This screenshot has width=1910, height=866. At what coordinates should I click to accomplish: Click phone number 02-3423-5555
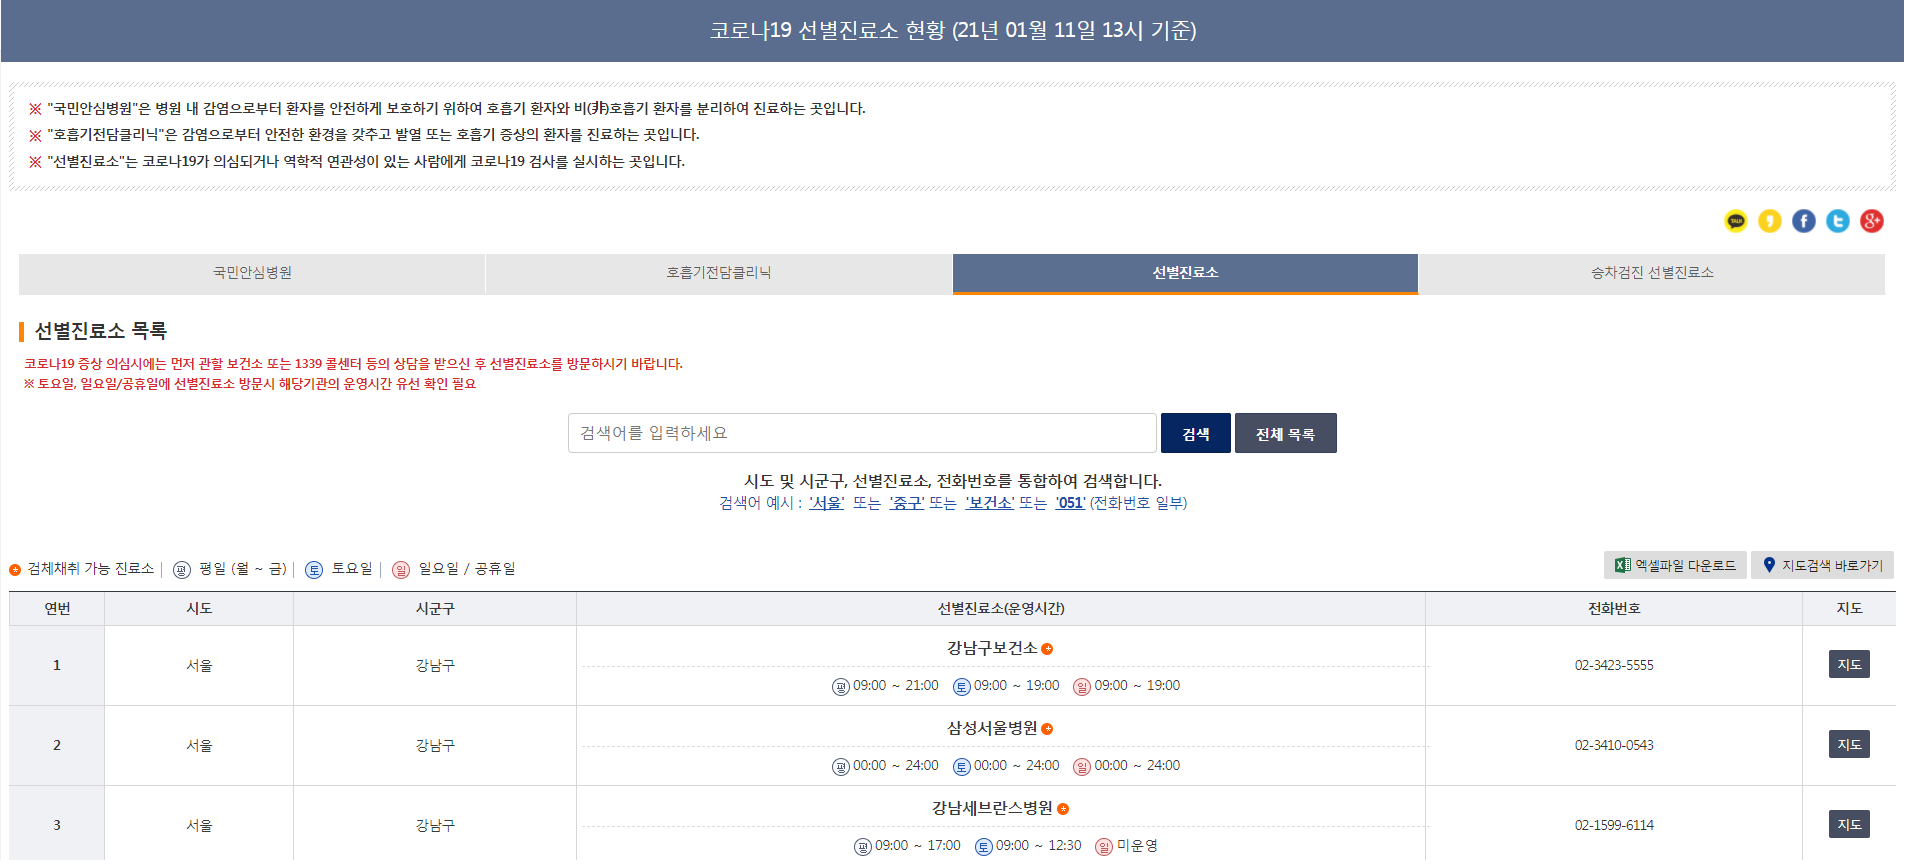click(x=1614, y=666)
